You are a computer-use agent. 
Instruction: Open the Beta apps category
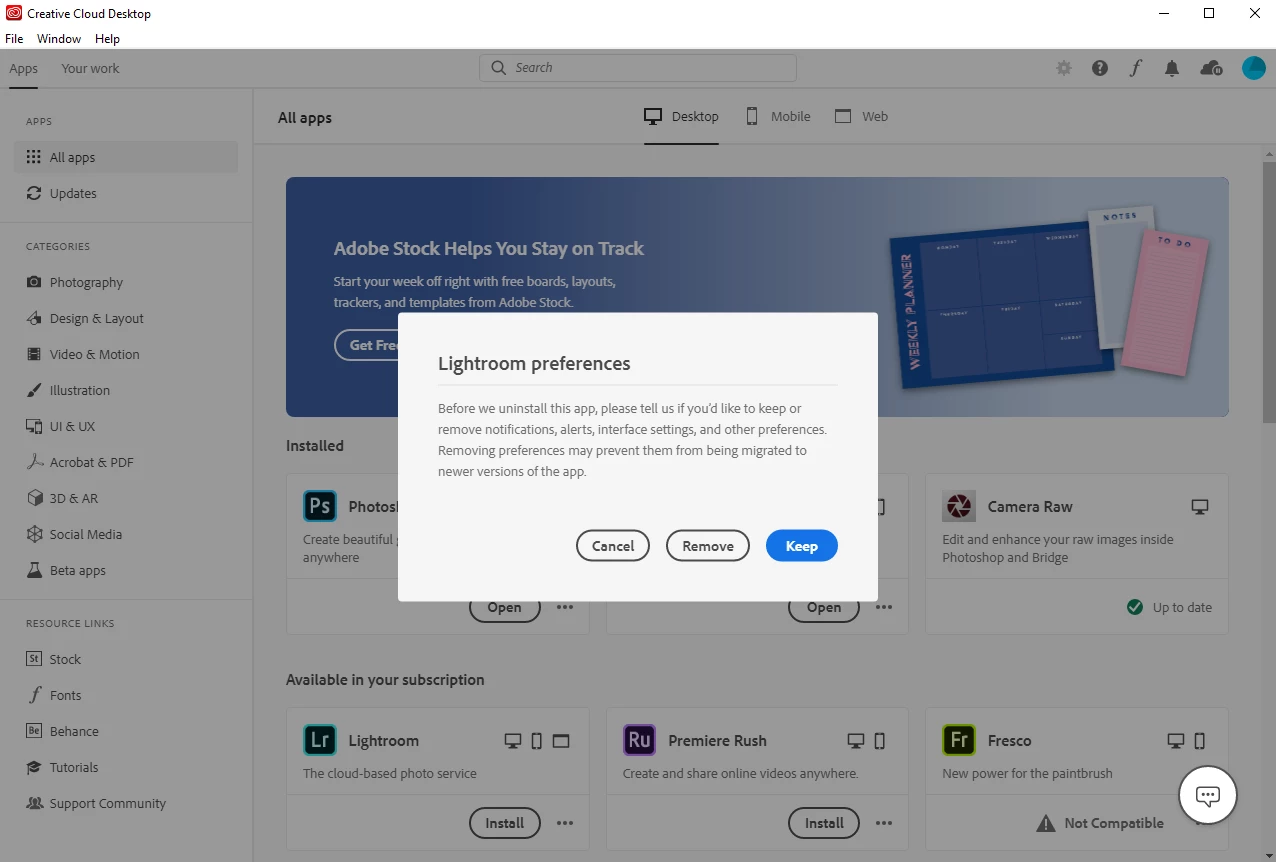click(x=126, y=570)
